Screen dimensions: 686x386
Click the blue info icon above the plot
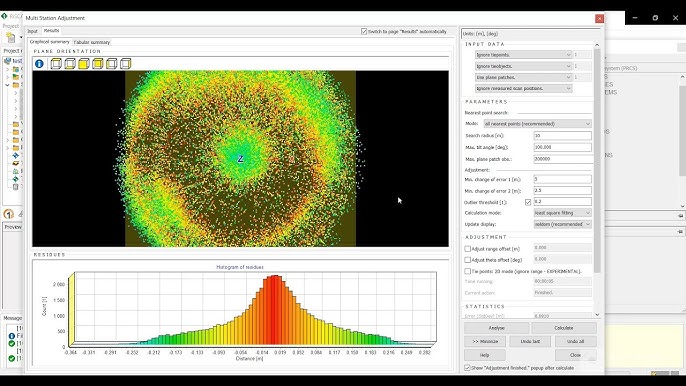coord(39,64)
